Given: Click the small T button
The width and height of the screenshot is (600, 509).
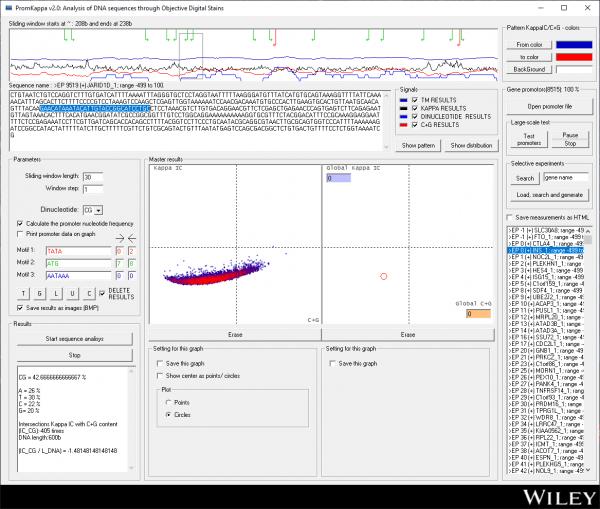Looking at the screenshot, I should (23, 294).
